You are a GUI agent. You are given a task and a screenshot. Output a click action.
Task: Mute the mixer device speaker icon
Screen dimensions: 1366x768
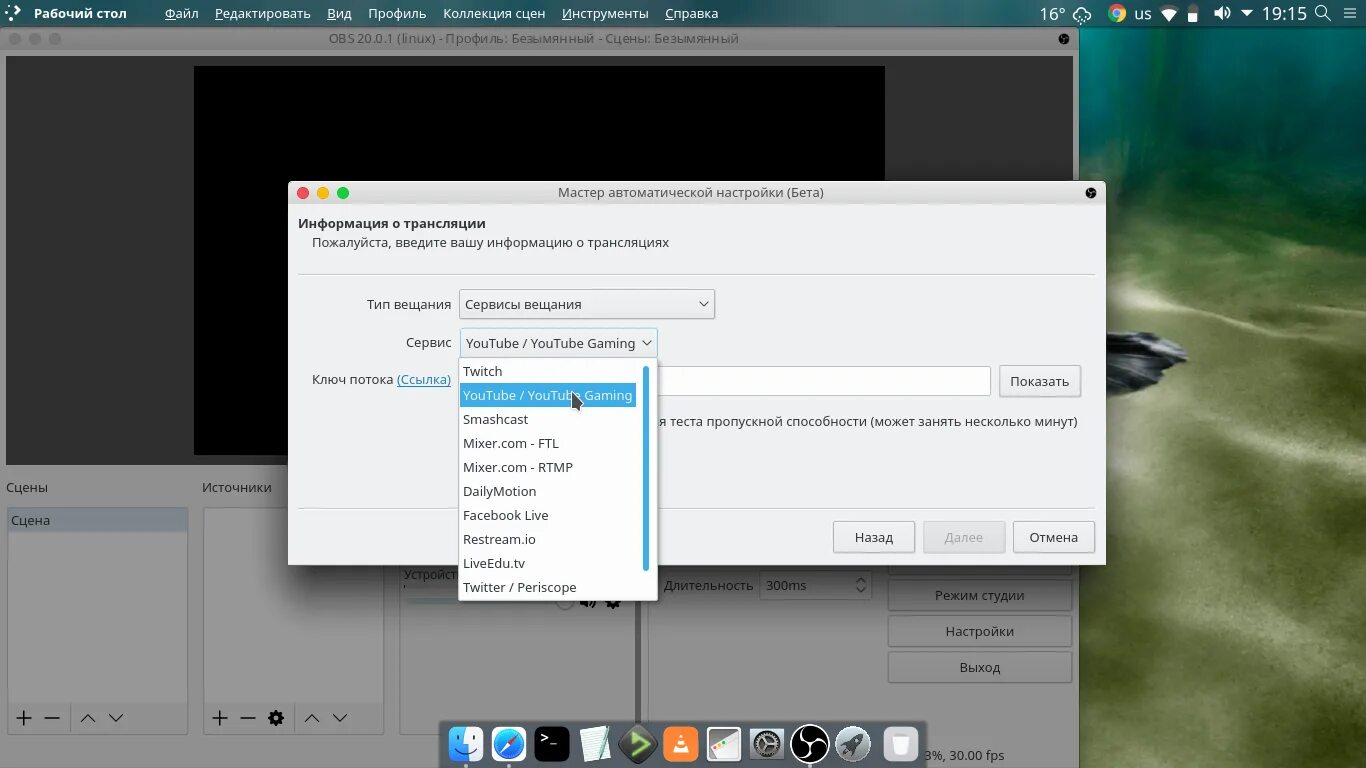pos(588,602)
